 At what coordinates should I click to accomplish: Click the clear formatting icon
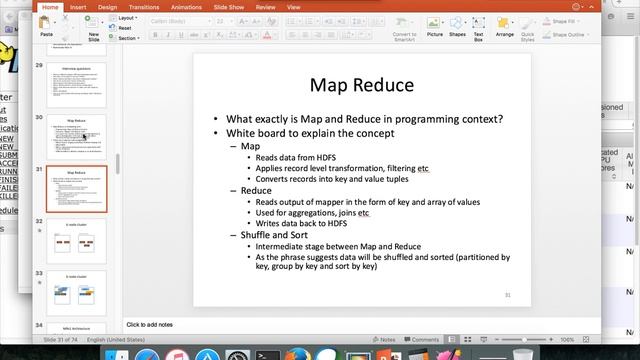(x=271, y=21)
